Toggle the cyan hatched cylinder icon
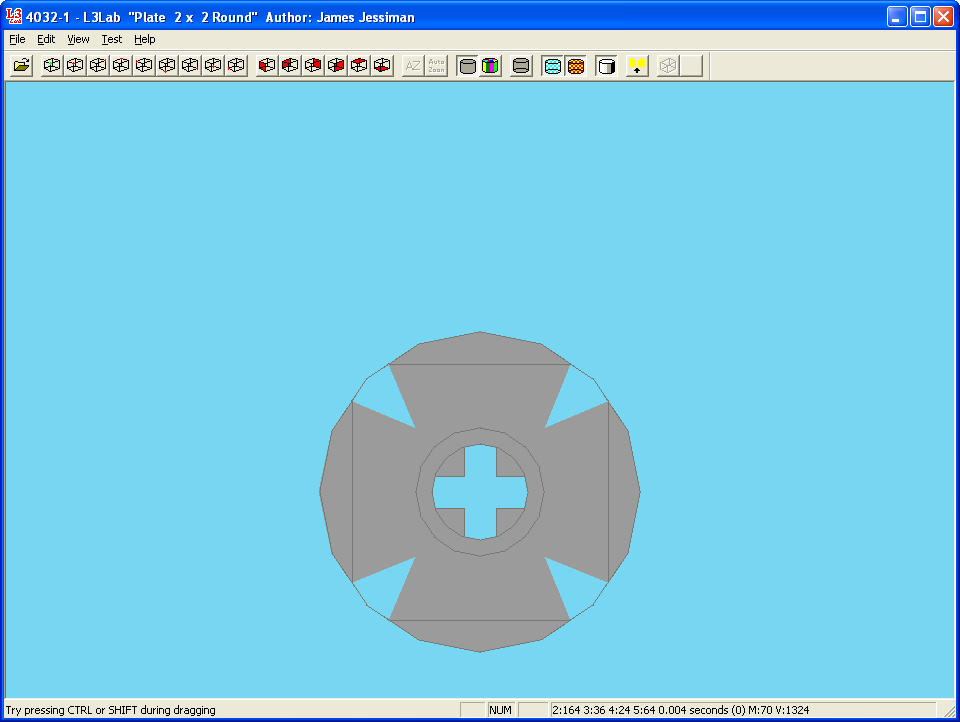Image resolution: width=960 pixels, height=722 pixels. 552,66
